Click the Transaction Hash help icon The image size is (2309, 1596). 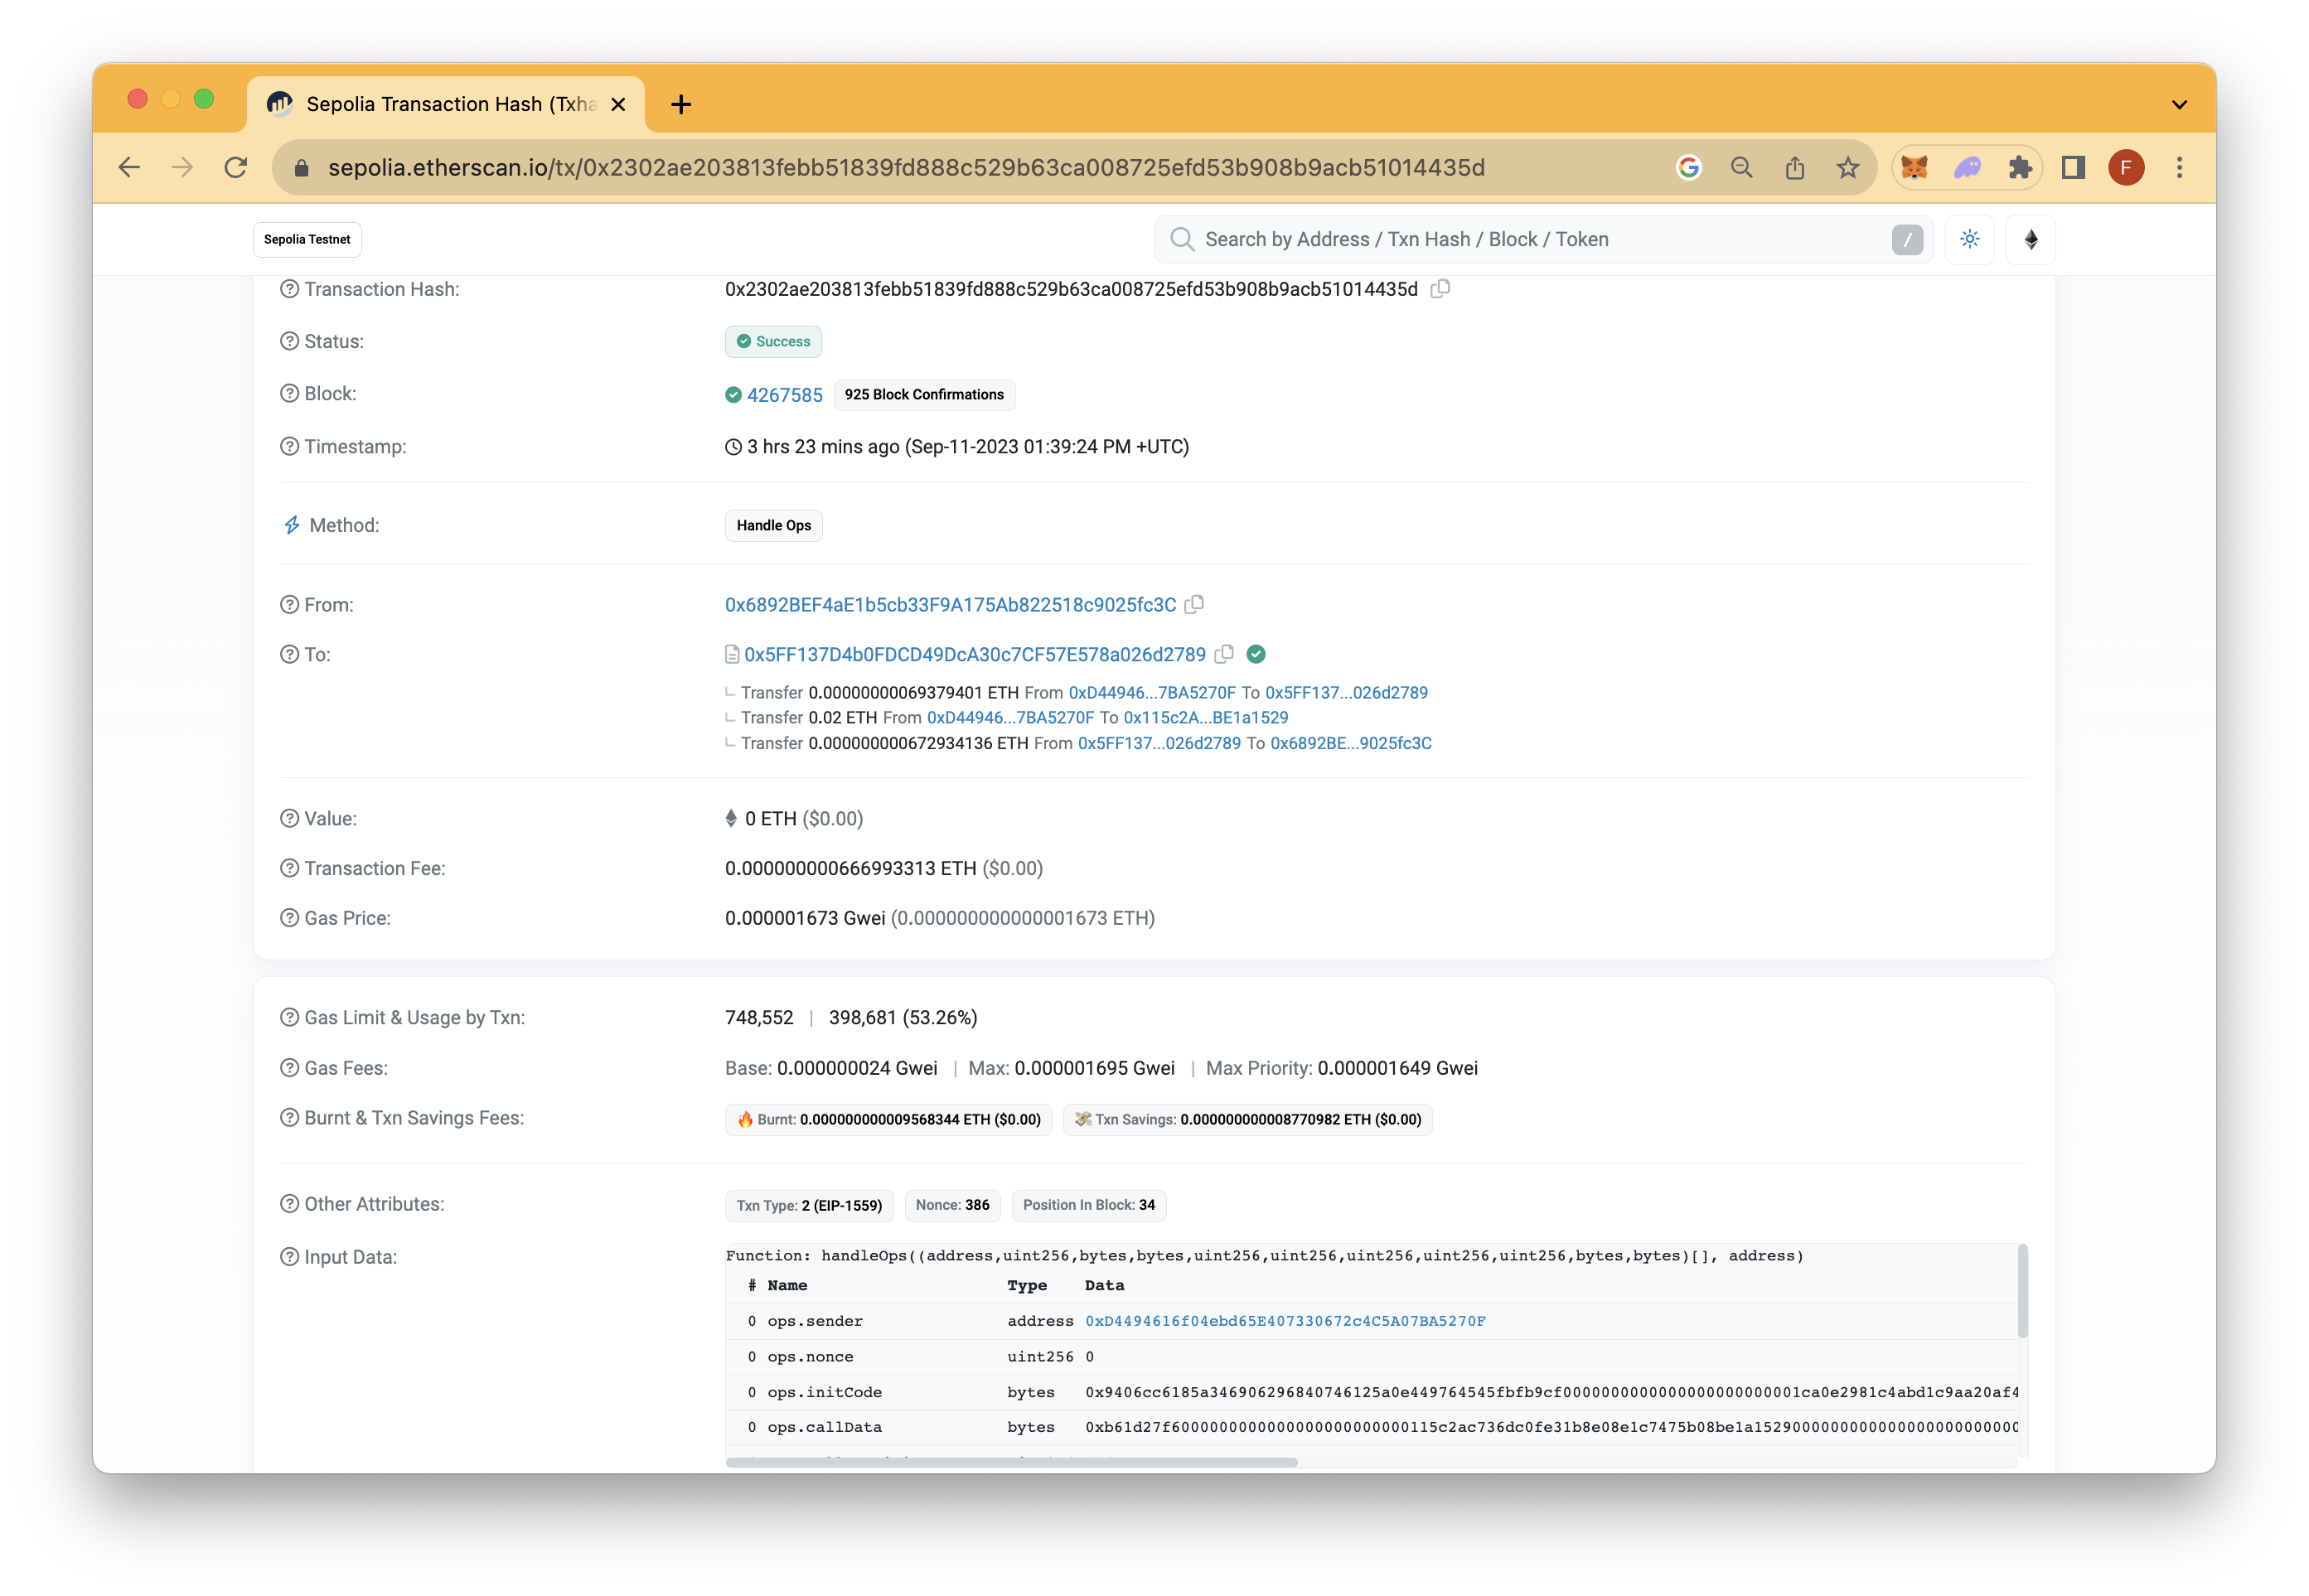pyautogui.click(x=289, y=289)
